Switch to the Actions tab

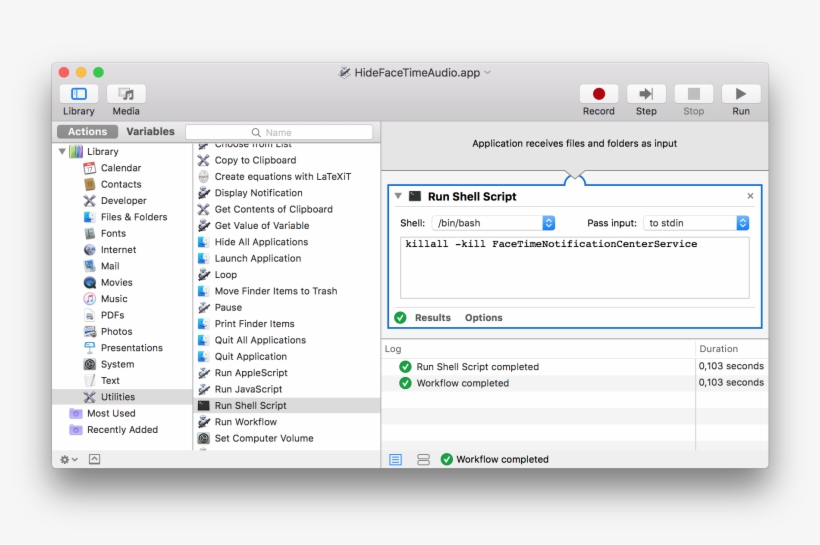(87, 132)
